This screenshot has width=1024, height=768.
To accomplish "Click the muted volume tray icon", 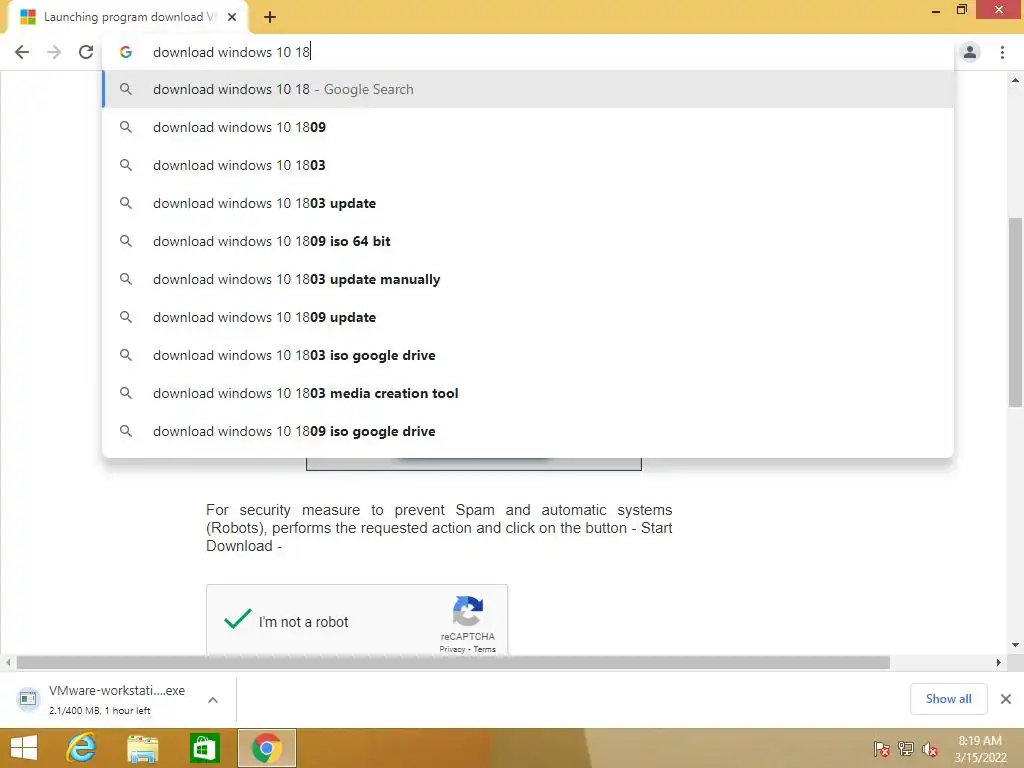I will point(929,749).
